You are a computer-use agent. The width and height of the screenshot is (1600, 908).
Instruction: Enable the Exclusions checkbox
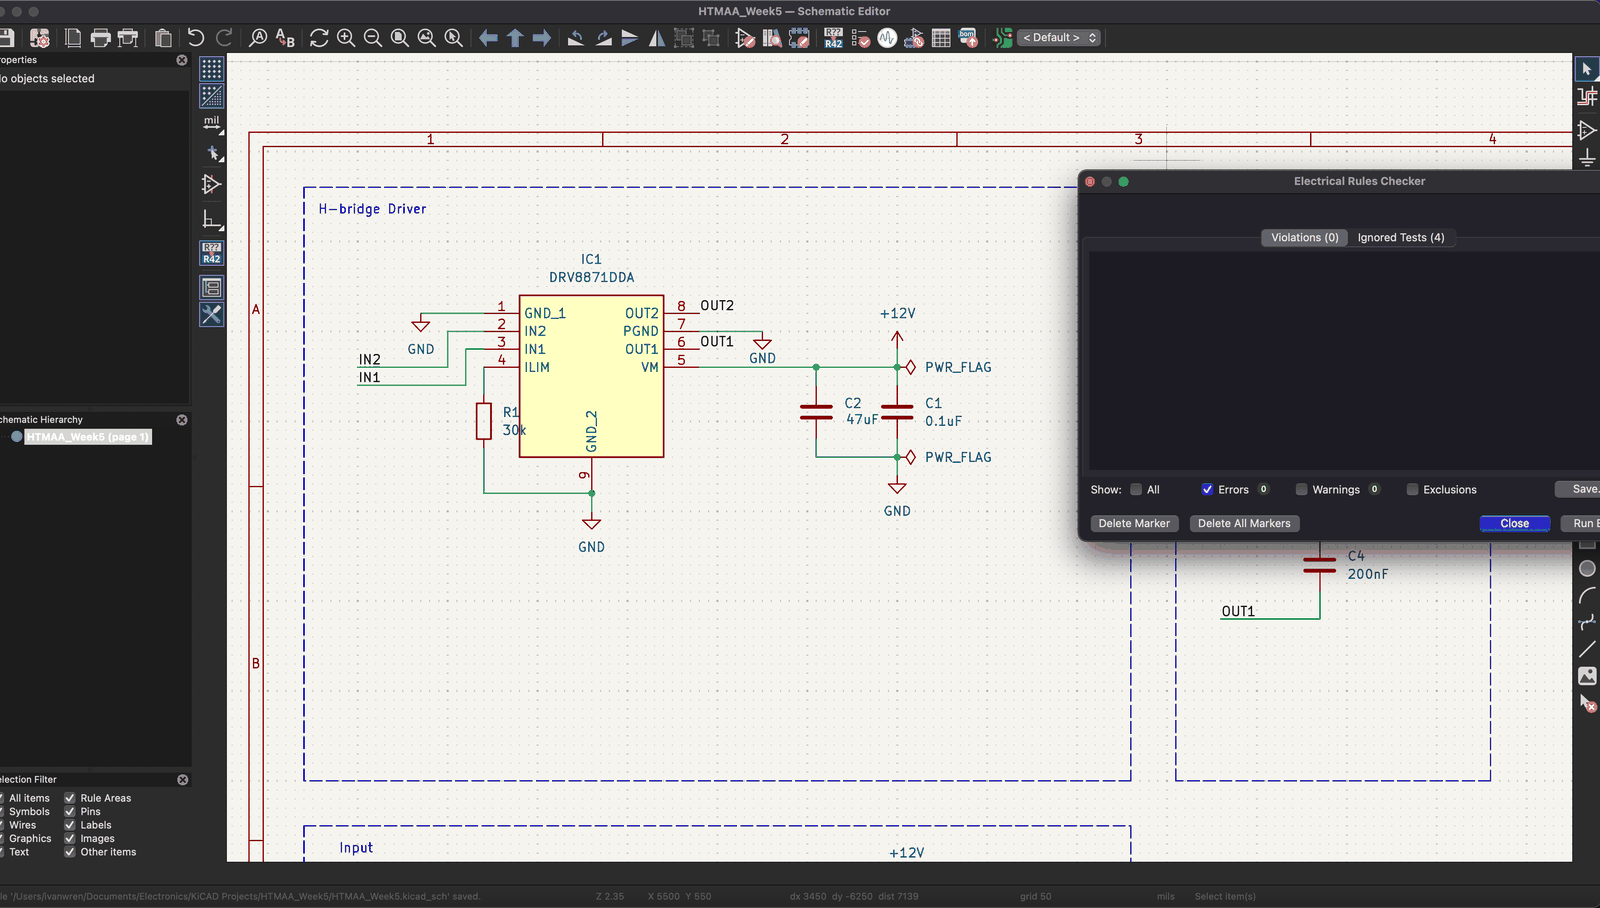1412,490
